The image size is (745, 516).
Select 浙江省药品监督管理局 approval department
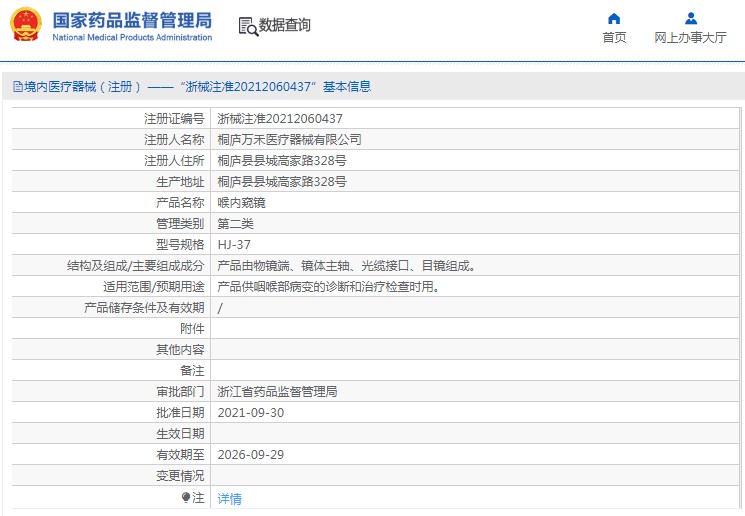(x=277, y=392)
